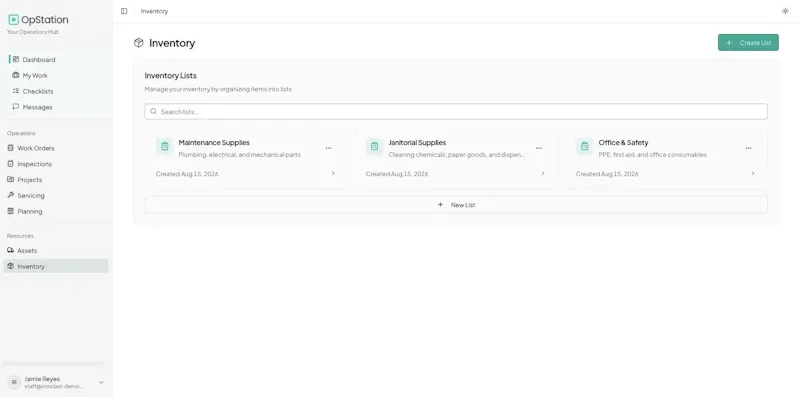Click the OpStation logo icon
The image size is (800, 397).
[14, 20]
